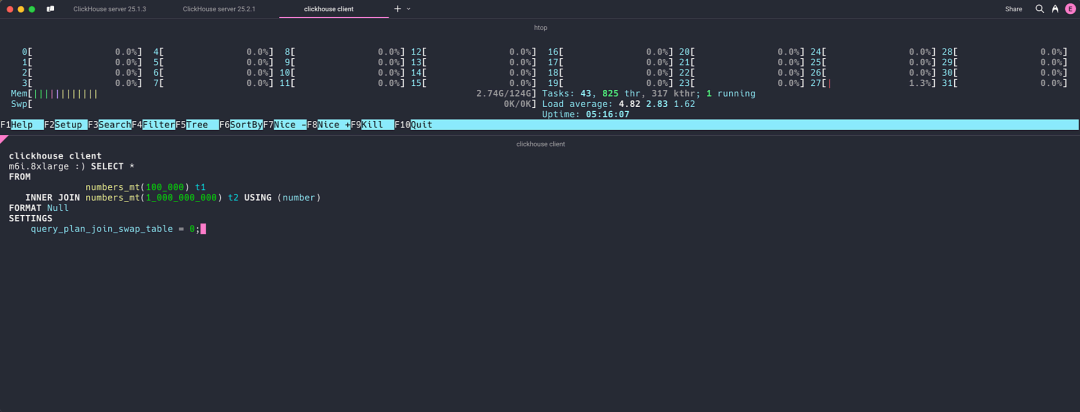The width and height of the screenshot is (1080, 412).
Task: Click query_plan_join_swap_table setting
Action: coord(102,229)
